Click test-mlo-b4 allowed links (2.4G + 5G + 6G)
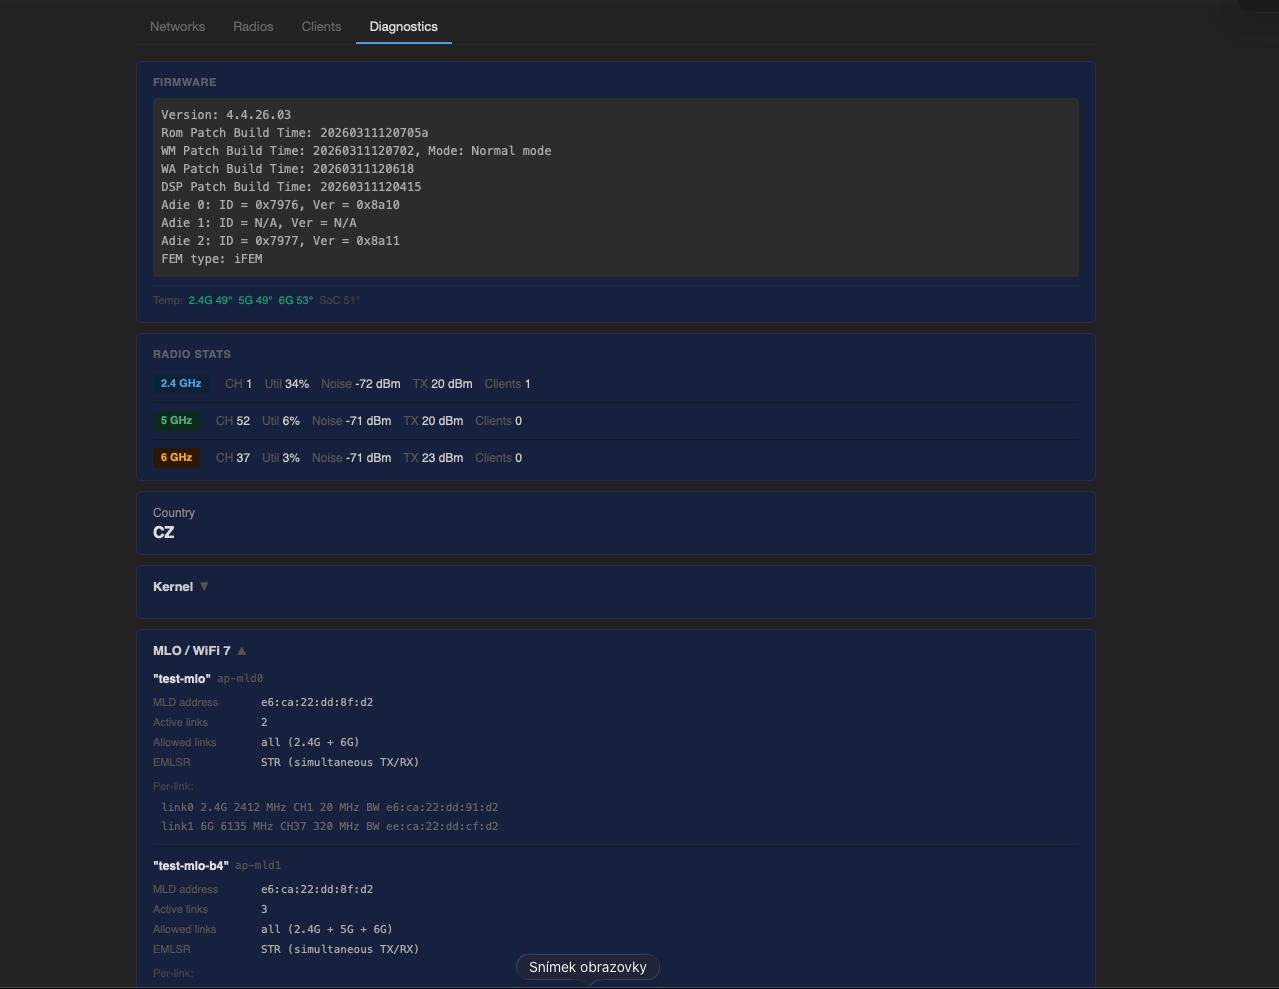This screenshot has width=1279, height=989. tap(327, 929)
